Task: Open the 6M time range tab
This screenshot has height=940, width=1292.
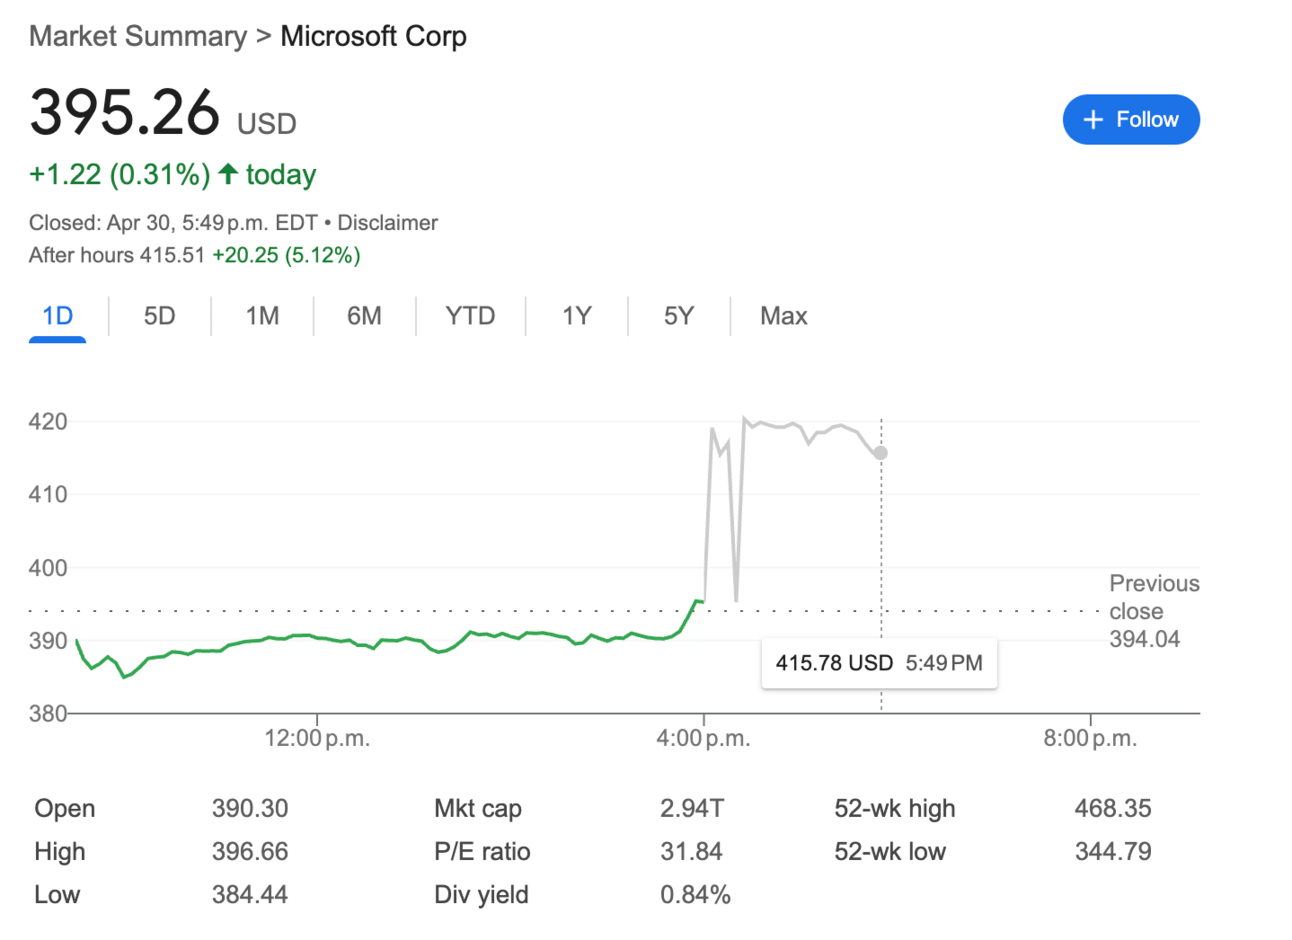Action: pos(364,316)
